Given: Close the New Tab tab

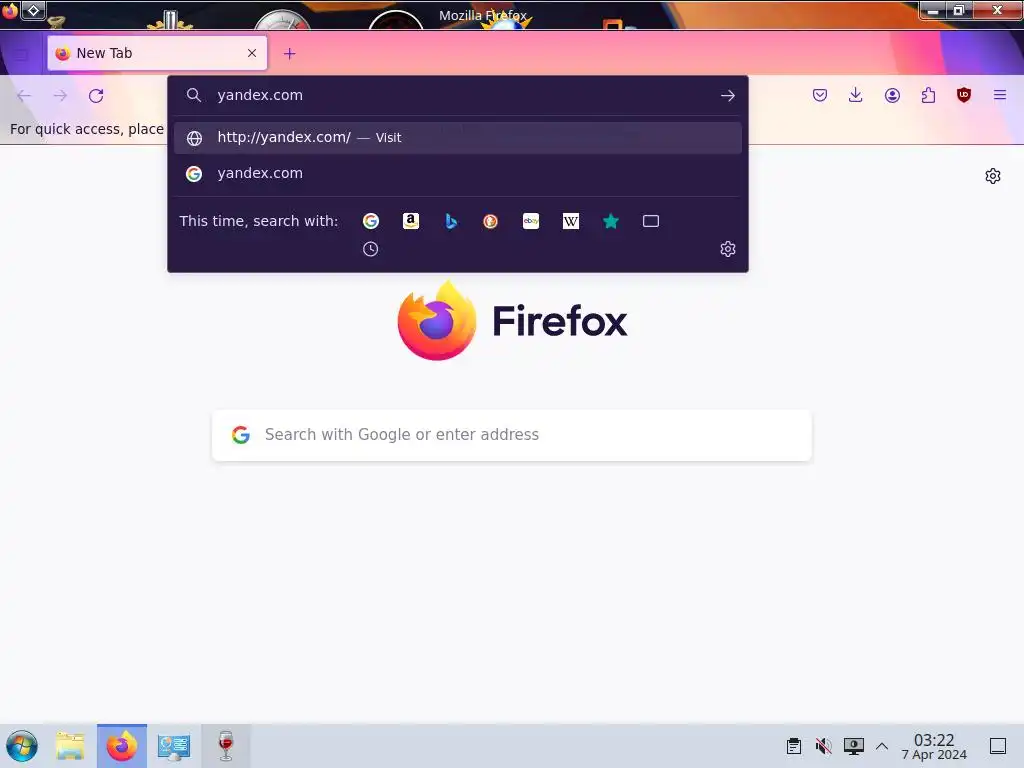Looking at the screenshot, I should click(252, 53).
